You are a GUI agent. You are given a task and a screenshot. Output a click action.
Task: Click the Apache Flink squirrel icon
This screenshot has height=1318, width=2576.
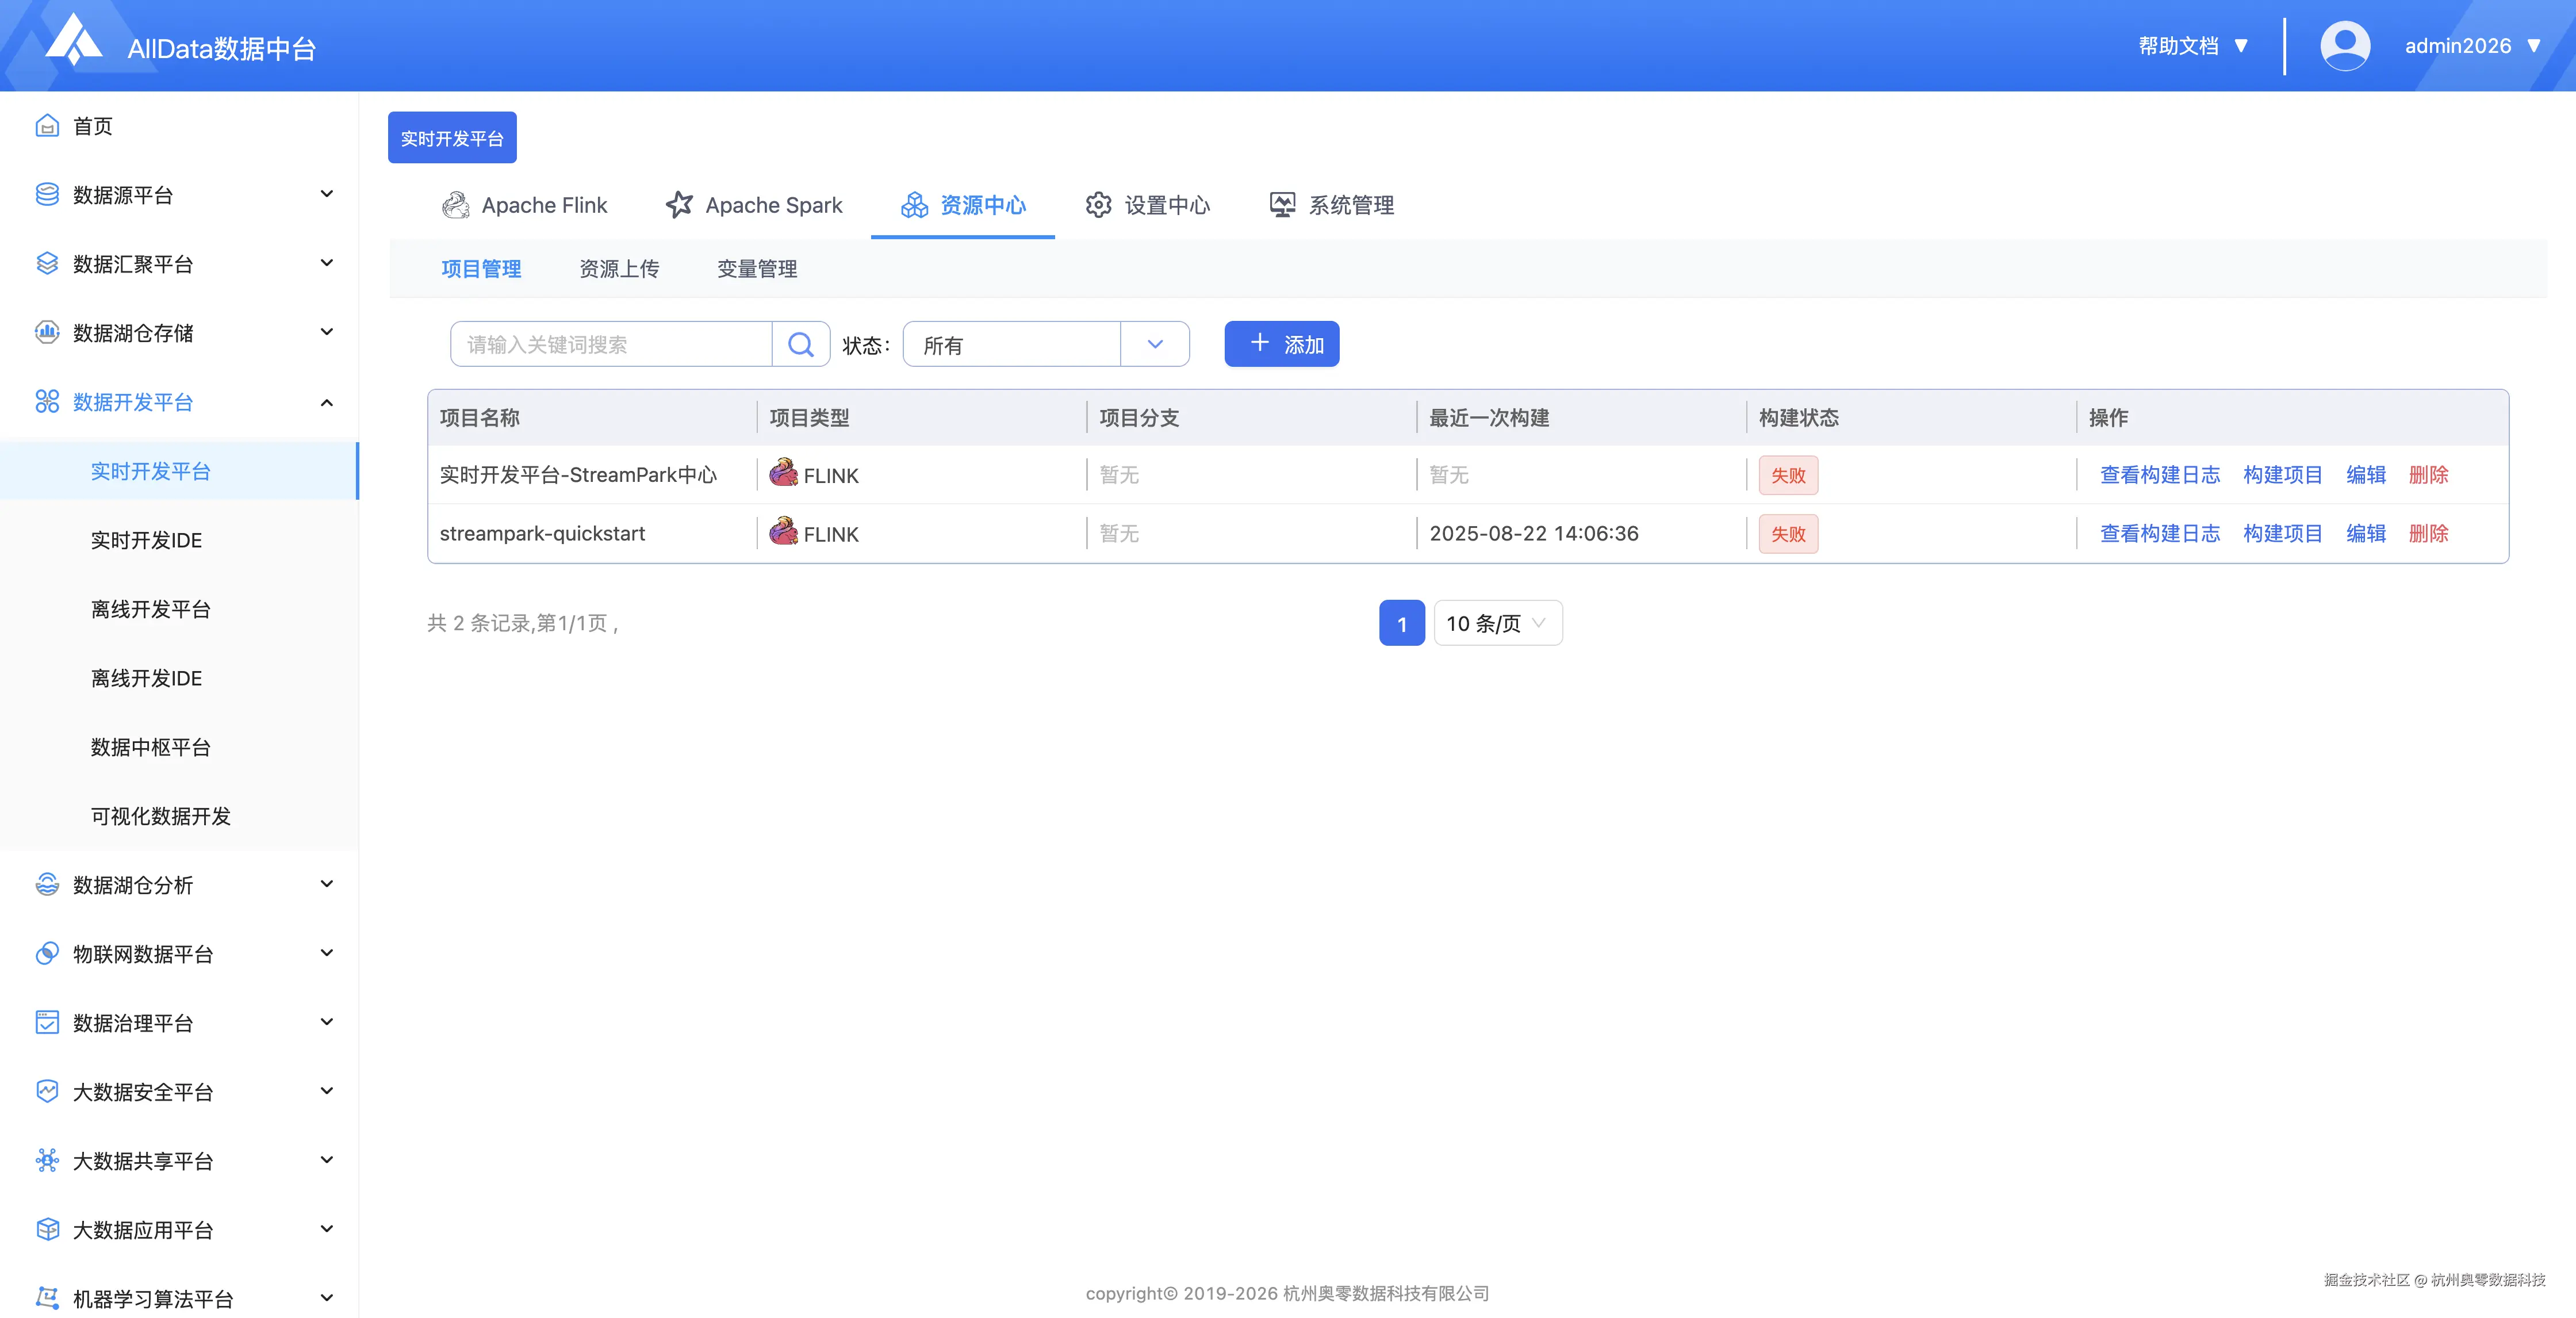(456, 205)
